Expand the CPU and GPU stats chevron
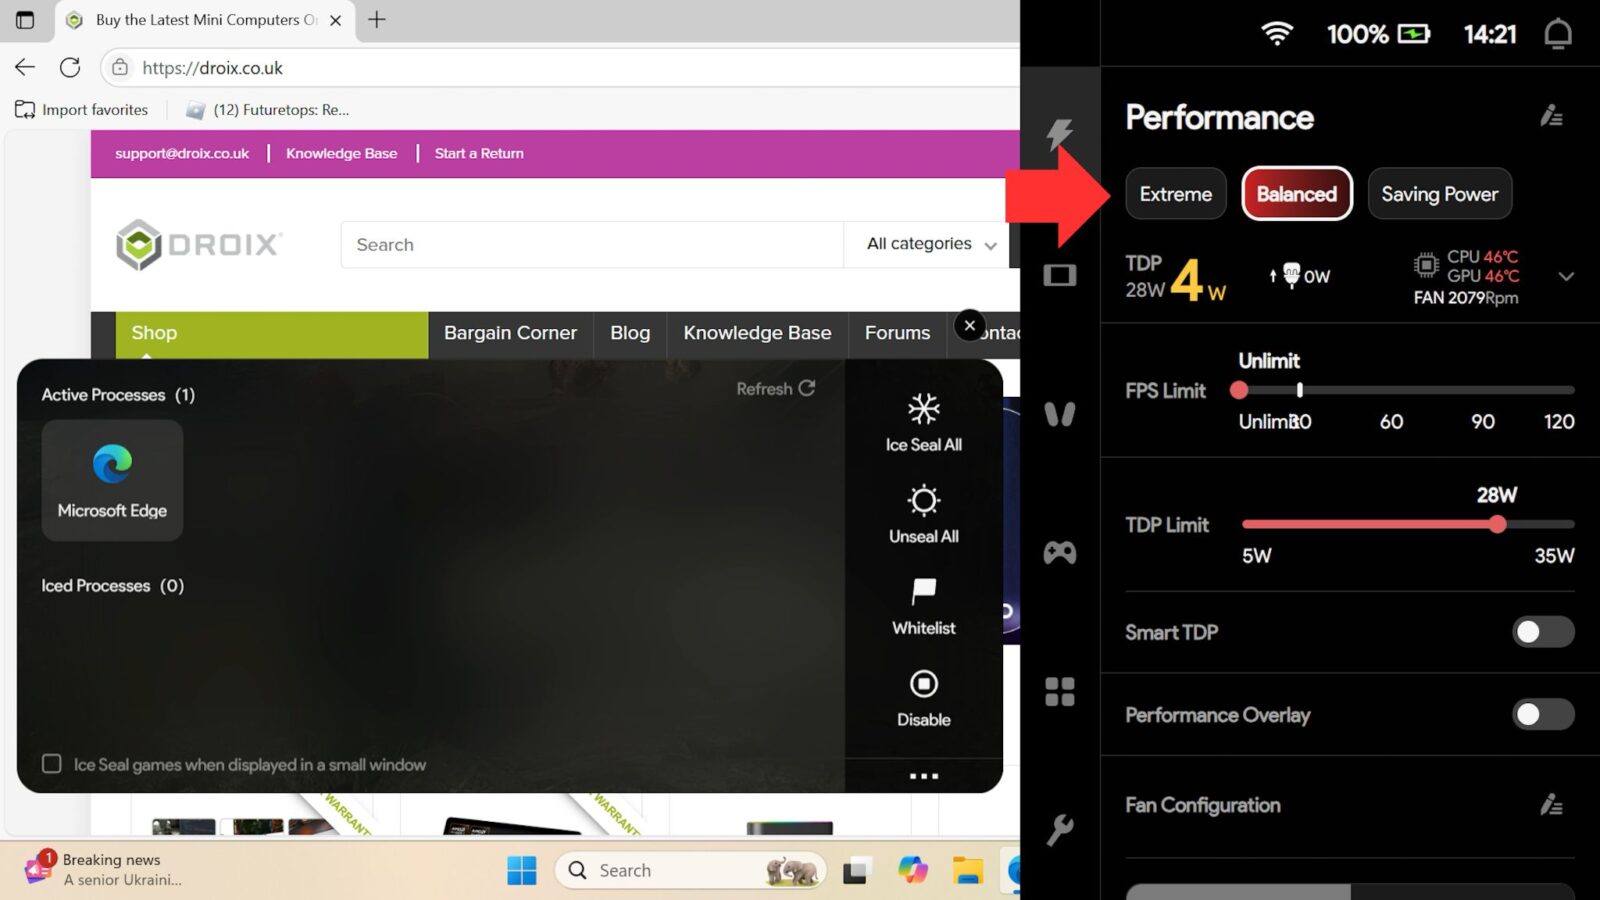The width and height of the screenshot is (1600, 900). point(1566,277)
